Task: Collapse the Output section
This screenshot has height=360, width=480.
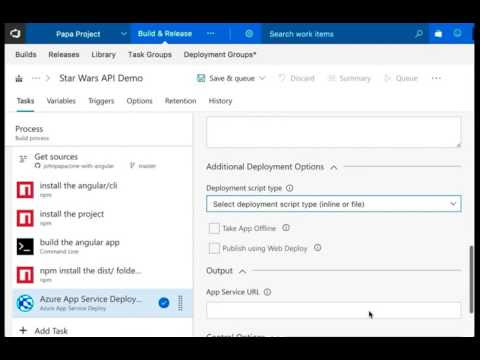Action: tap(243, 271)
